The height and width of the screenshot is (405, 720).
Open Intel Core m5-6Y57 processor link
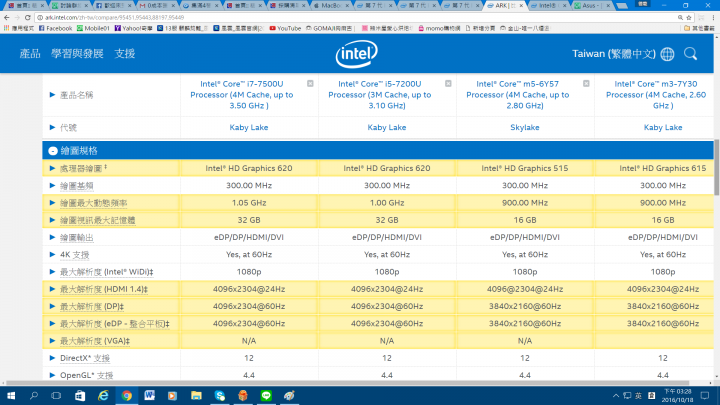point(518,95)
